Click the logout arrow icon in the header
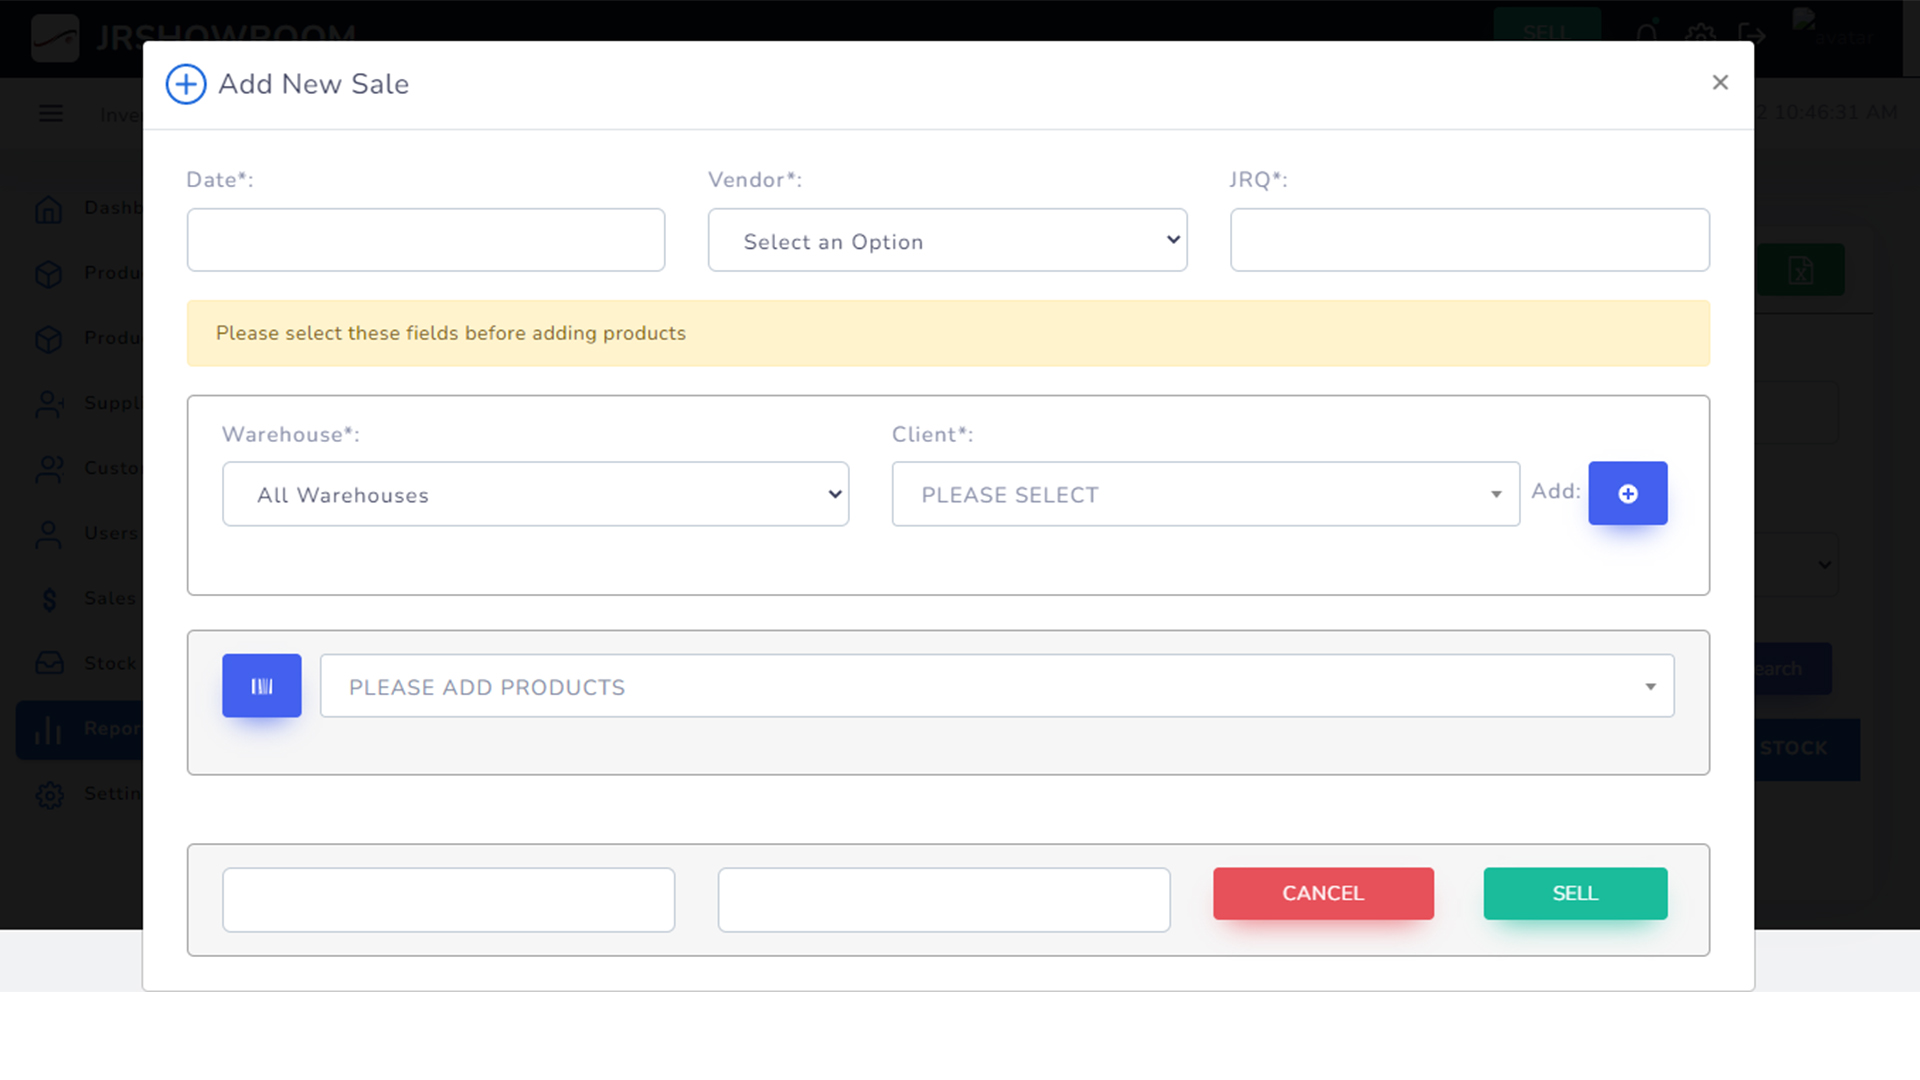 1752,35
